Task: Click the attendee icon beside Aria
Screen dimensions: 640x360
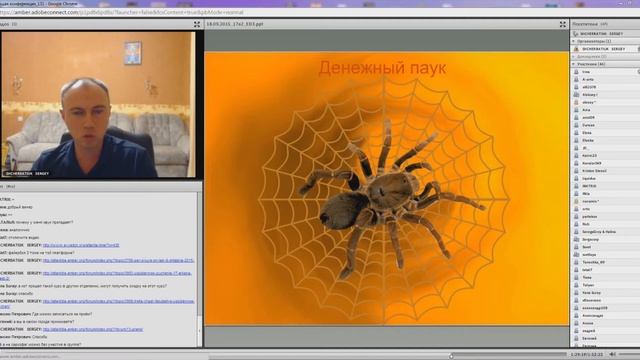Action: click(576, 110)
